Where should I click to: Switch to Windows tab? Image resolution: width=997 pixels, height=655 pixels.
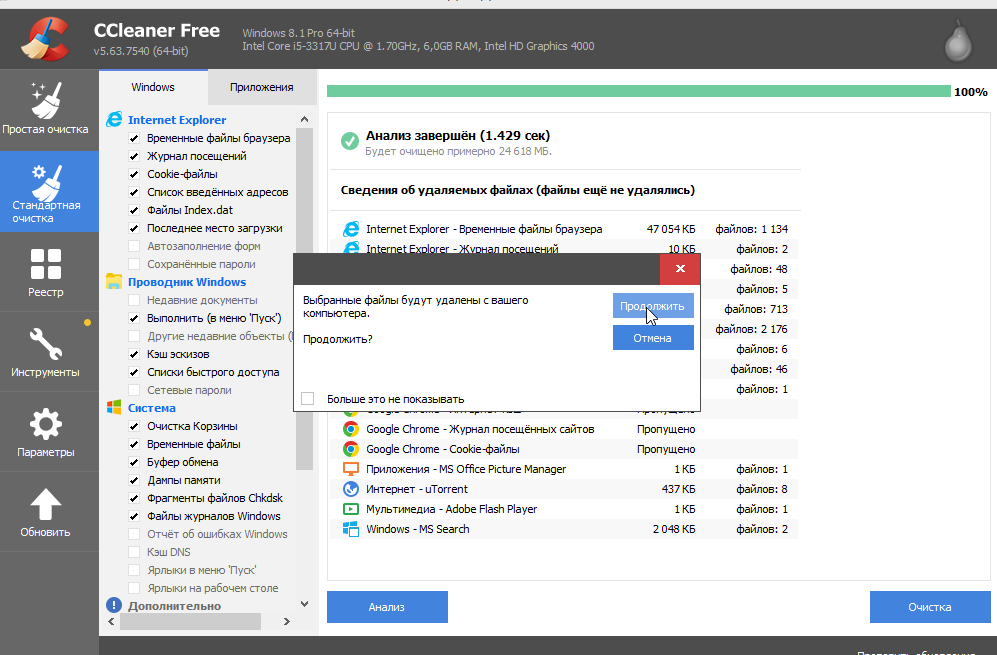(153, 87)
